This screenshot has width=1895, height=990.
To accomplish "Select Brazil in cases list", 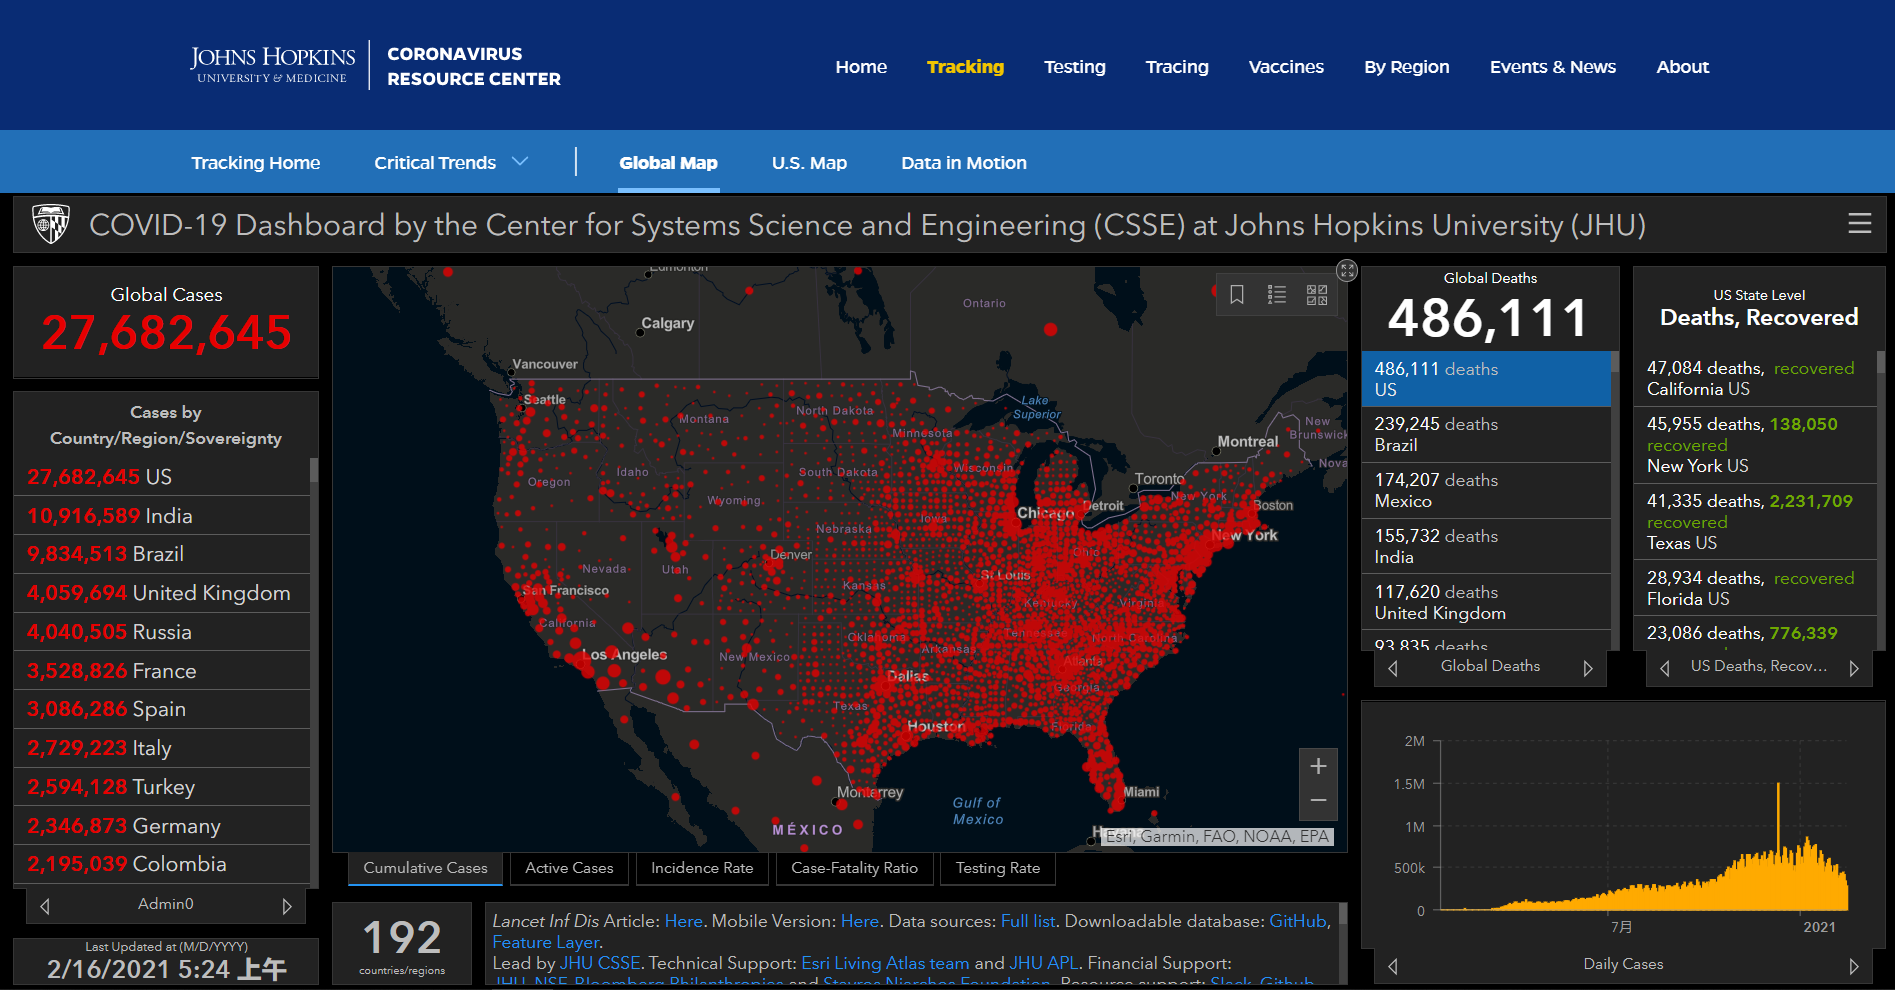I will [162, 554].
